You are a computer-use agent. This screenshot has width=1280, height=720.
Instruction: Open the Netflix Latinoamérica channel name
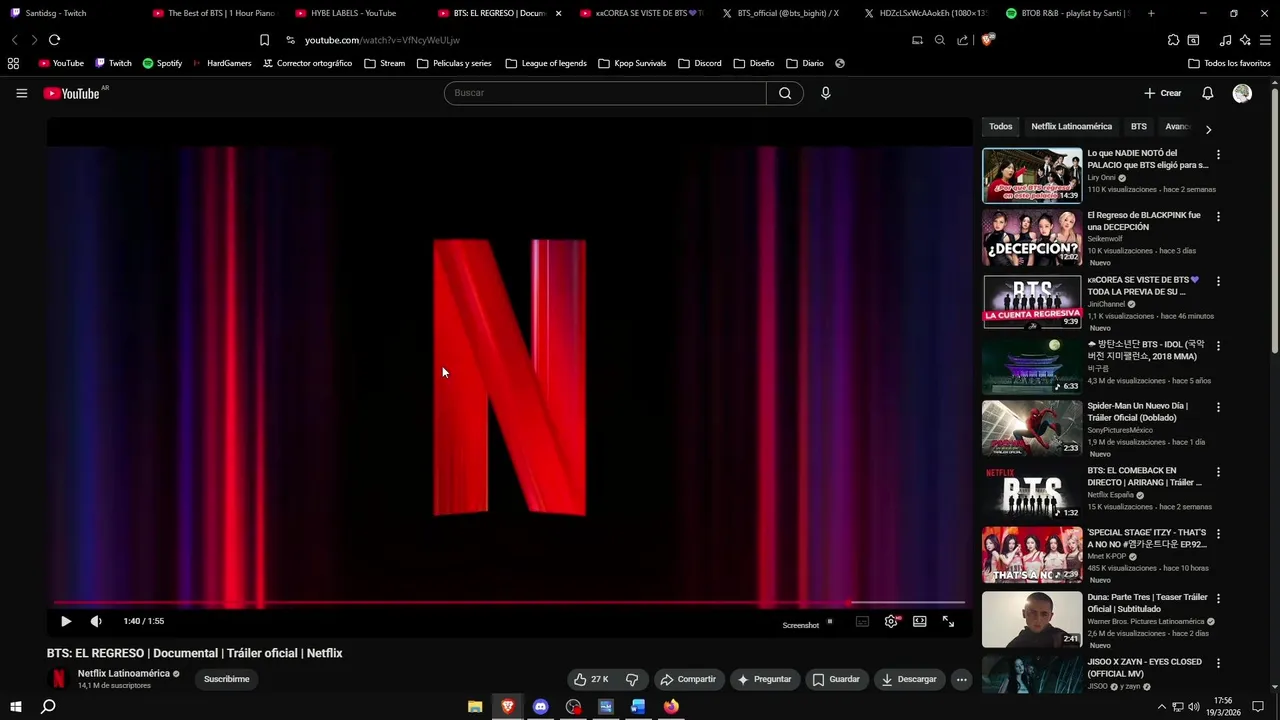[124, 673]
